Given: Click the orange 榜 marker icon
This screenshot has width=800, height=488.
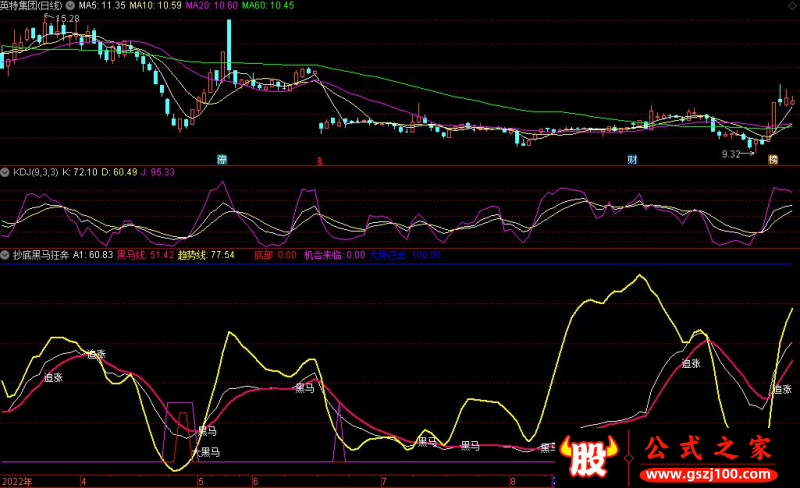Looking at the screenshot, I should tap(773, 159).
